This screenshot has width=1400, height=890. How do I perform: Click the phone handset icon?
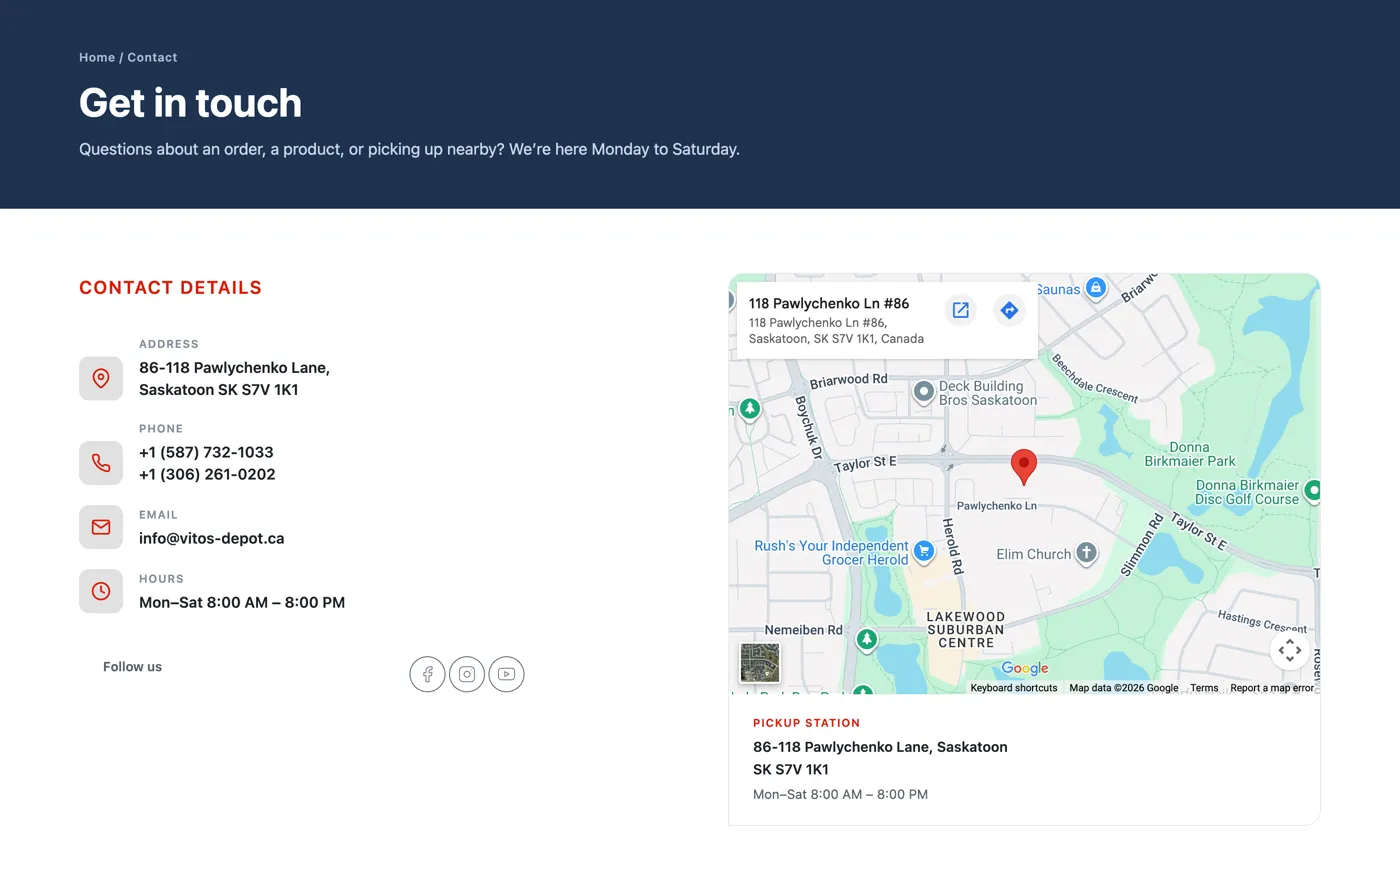101,463
